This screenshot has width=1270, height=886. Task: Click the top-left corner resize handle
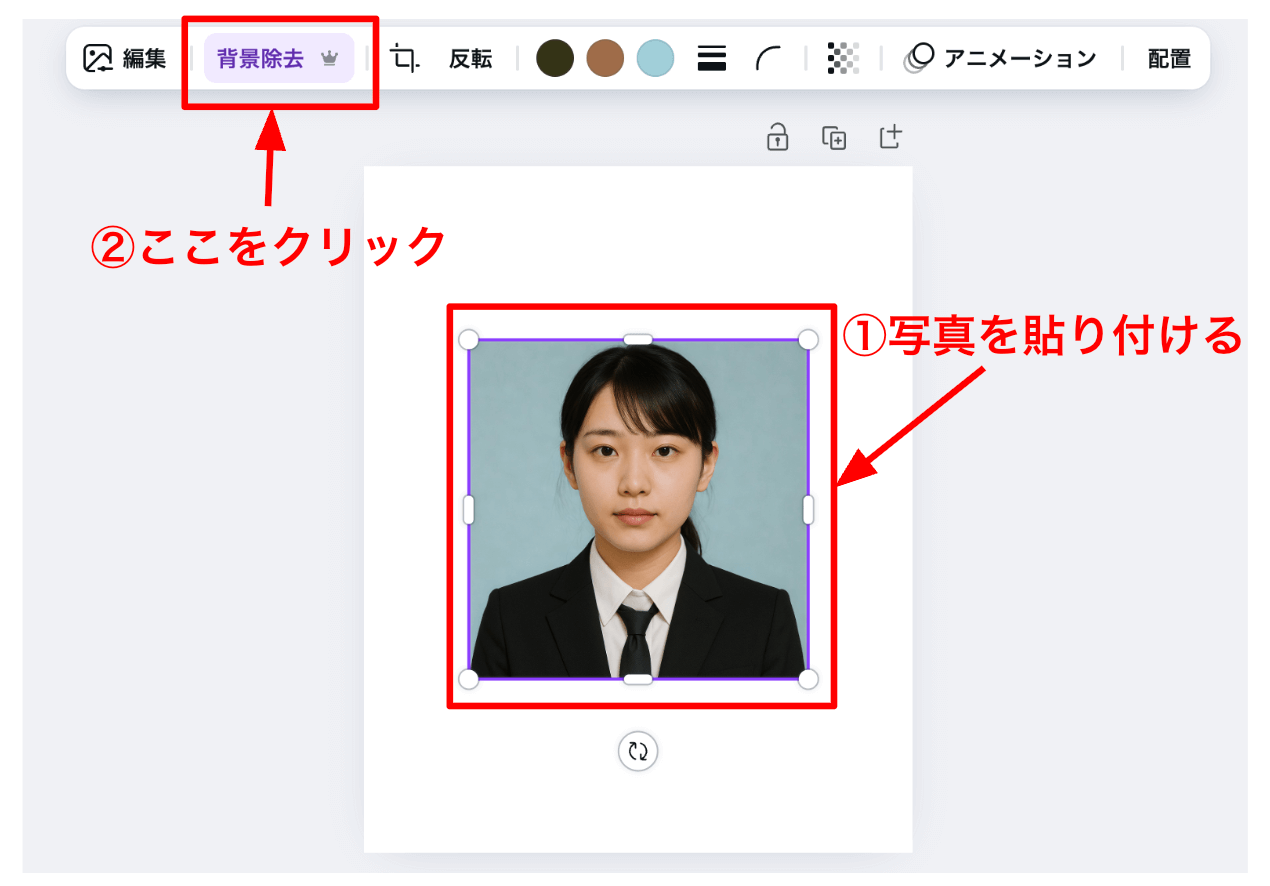(x=469, y=340)
